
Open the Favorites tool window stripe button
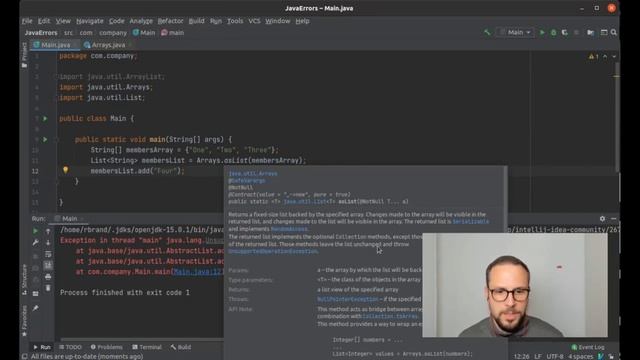[24, 321]
